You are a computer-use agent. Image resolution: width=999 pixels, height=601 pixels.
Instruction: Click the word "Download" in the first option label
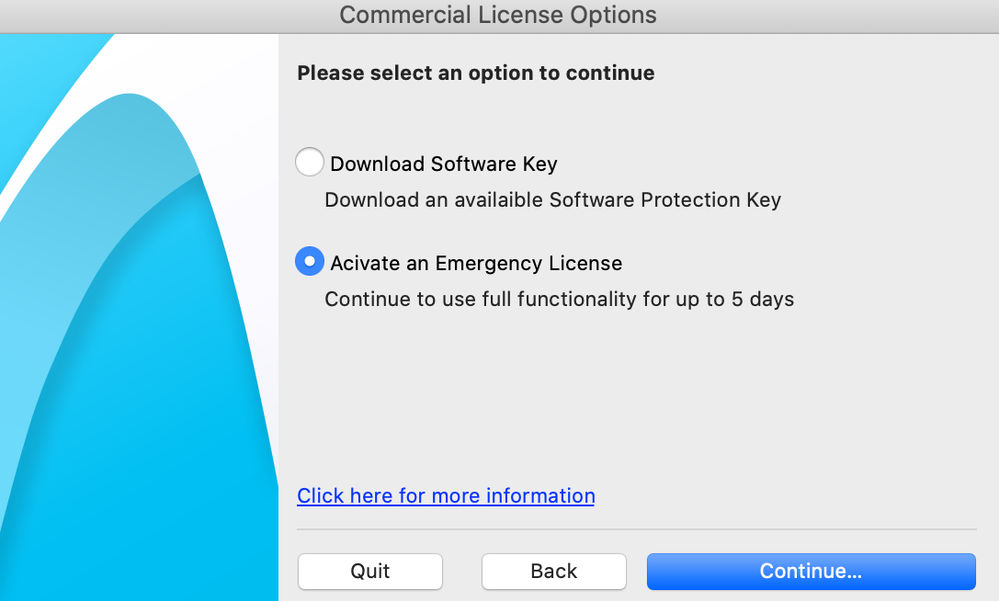point(377,164)
